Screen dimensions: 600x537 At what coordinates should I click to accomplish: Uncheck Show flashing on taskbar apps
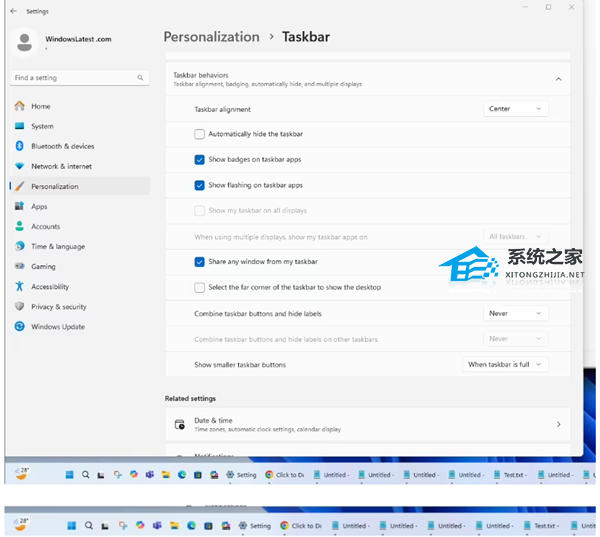point(199,185)
